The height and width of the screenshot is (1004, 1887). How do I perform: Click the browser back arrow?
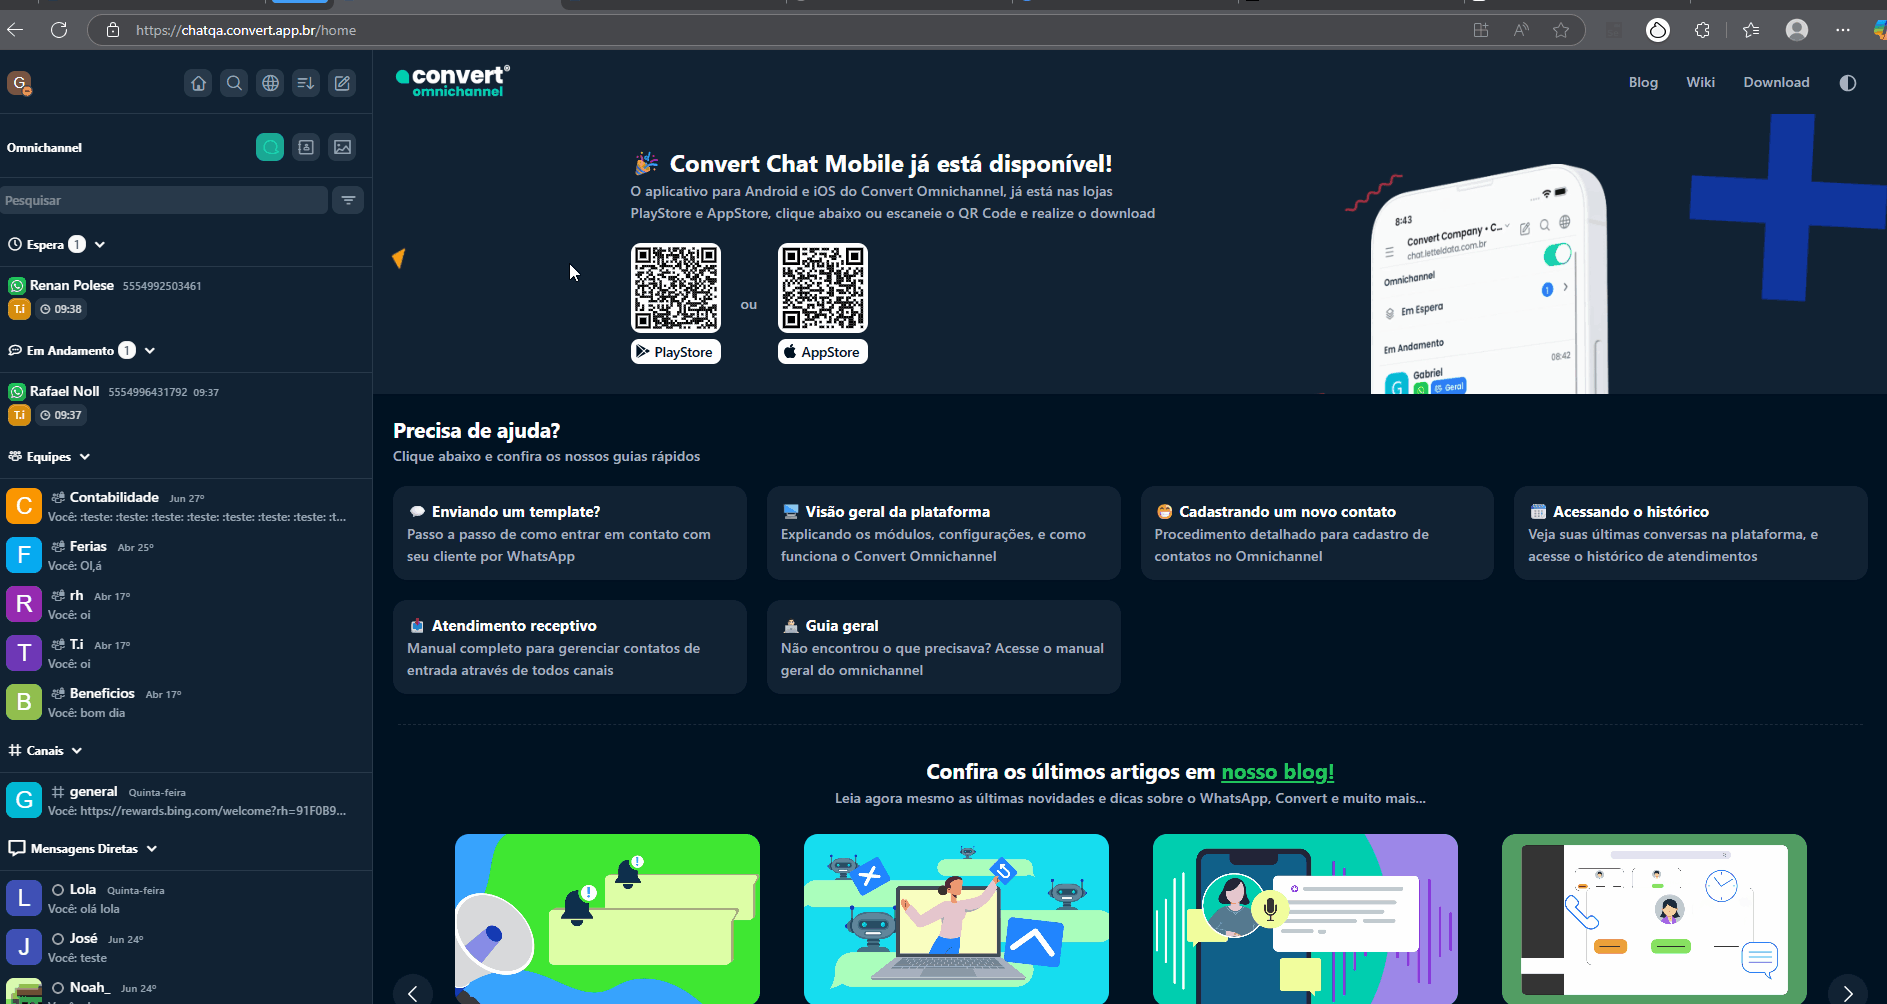pos(15,30)
